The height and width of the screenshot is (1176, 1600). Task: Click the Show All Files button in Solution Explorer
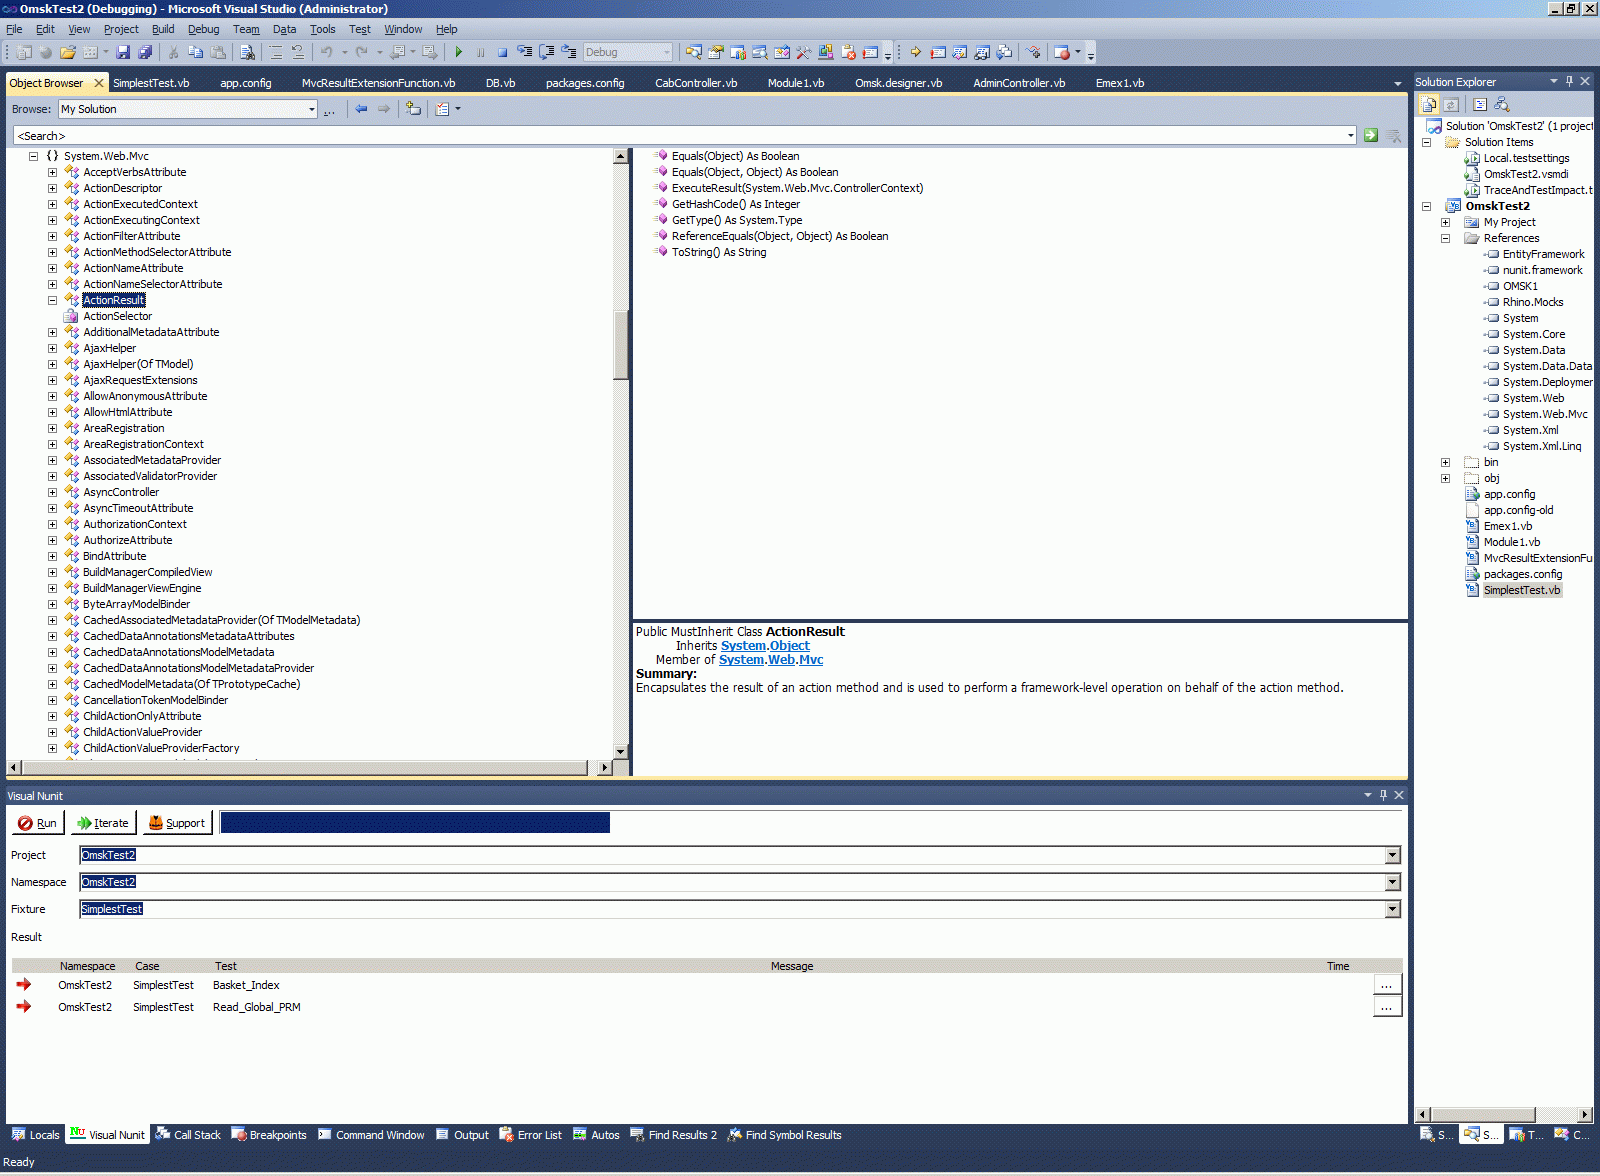tap(1429, 104)
